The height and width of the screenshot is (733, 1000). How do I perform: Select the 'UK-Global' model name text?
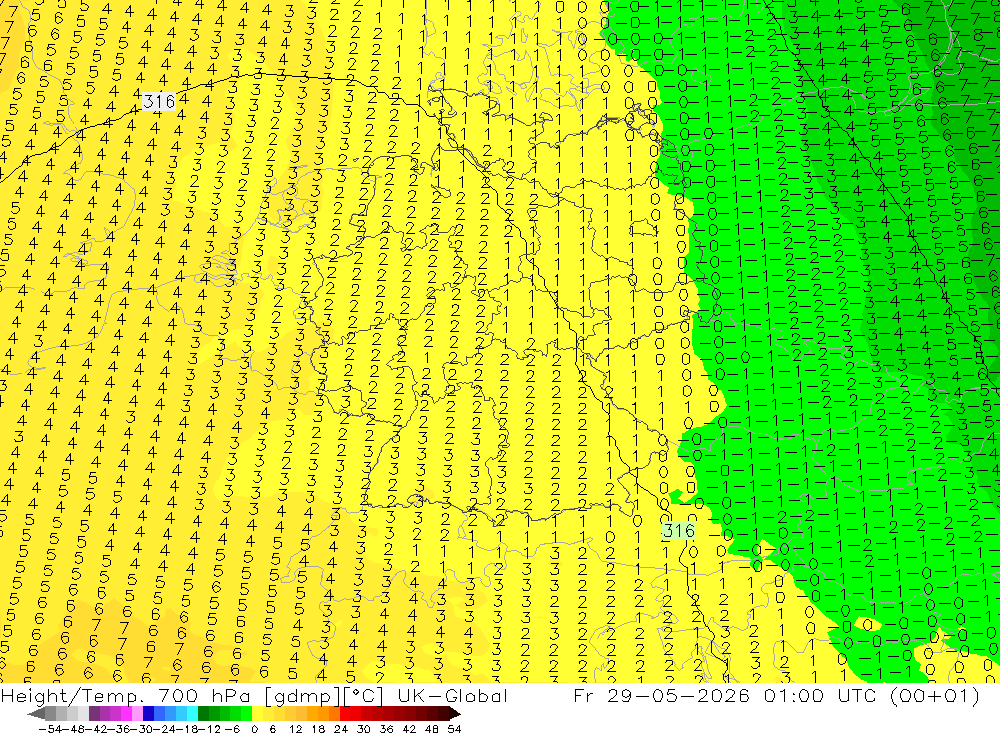tap(452, 695)
